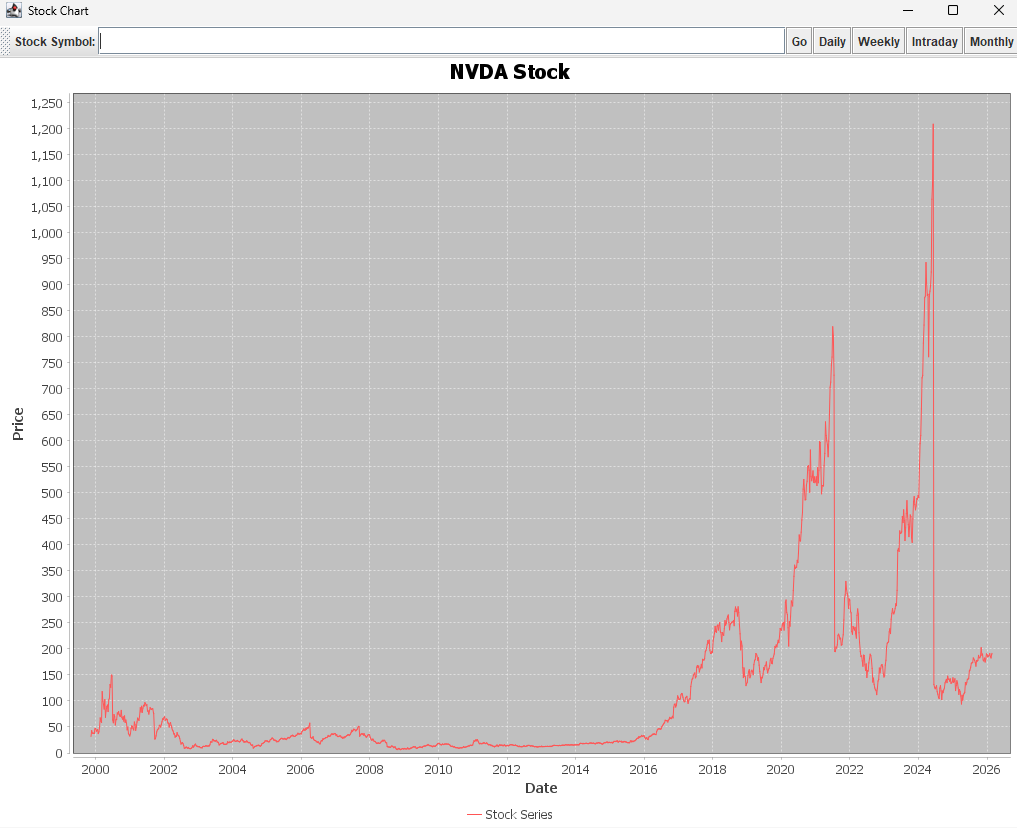Switch chart to Daily view
Image resolution: width=1017 pixels, height=828 pixels.
pyautogui.click(x=832, y=41)
